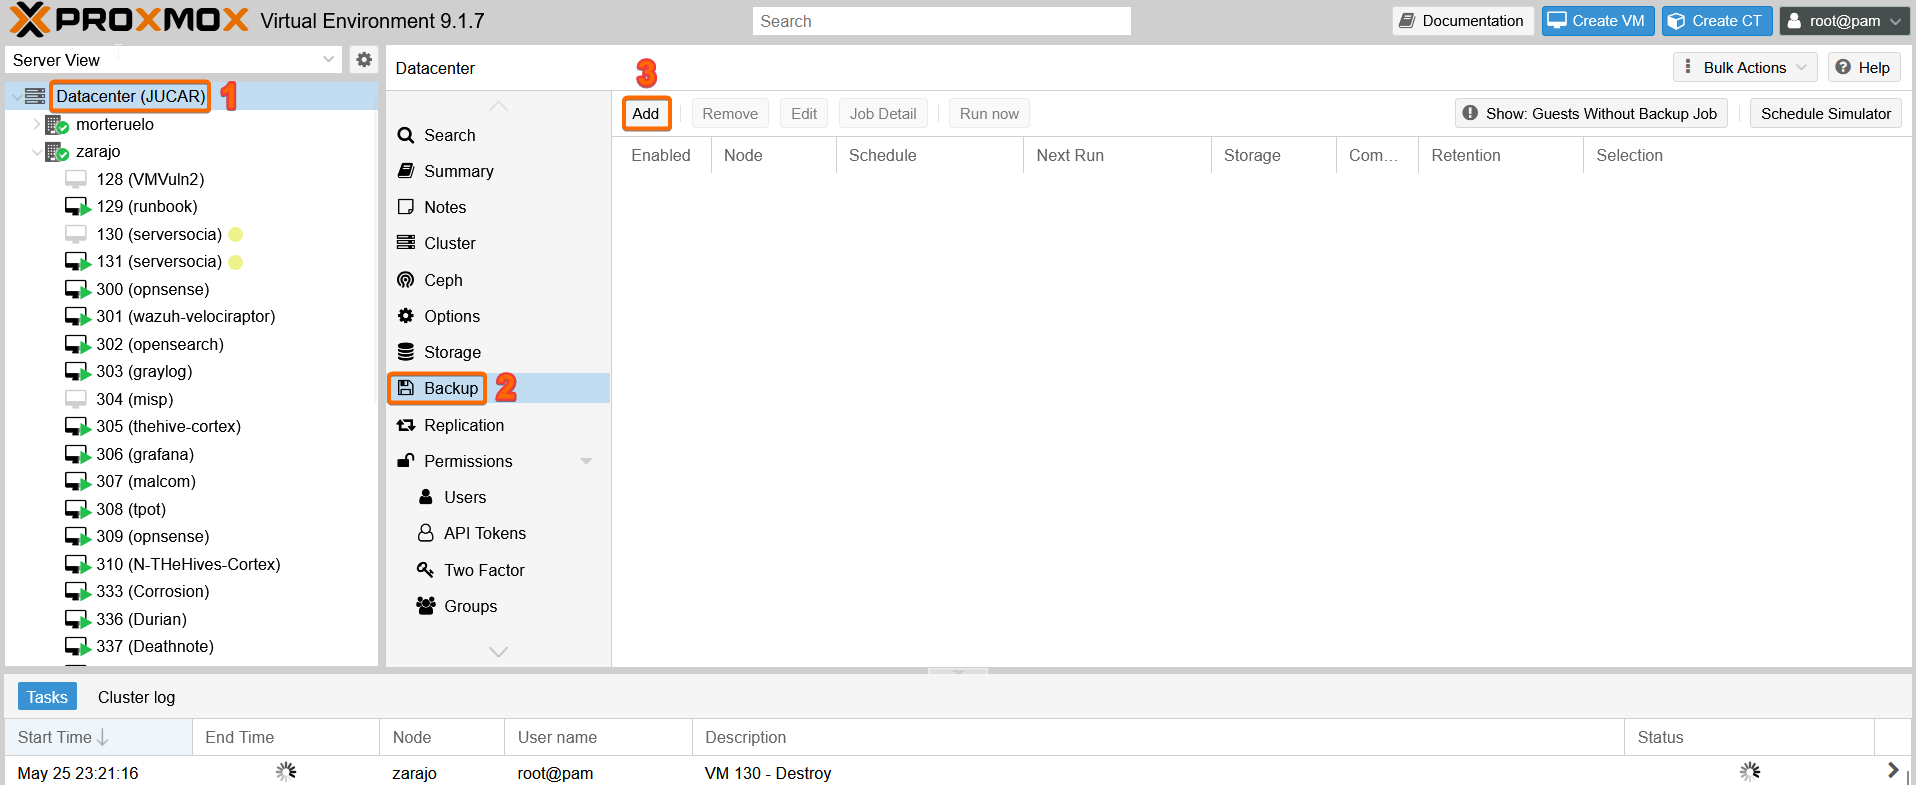Click the Create VM button
Image resolution: width=1916 pixels, height=785 pixels.
(1598, 21)
